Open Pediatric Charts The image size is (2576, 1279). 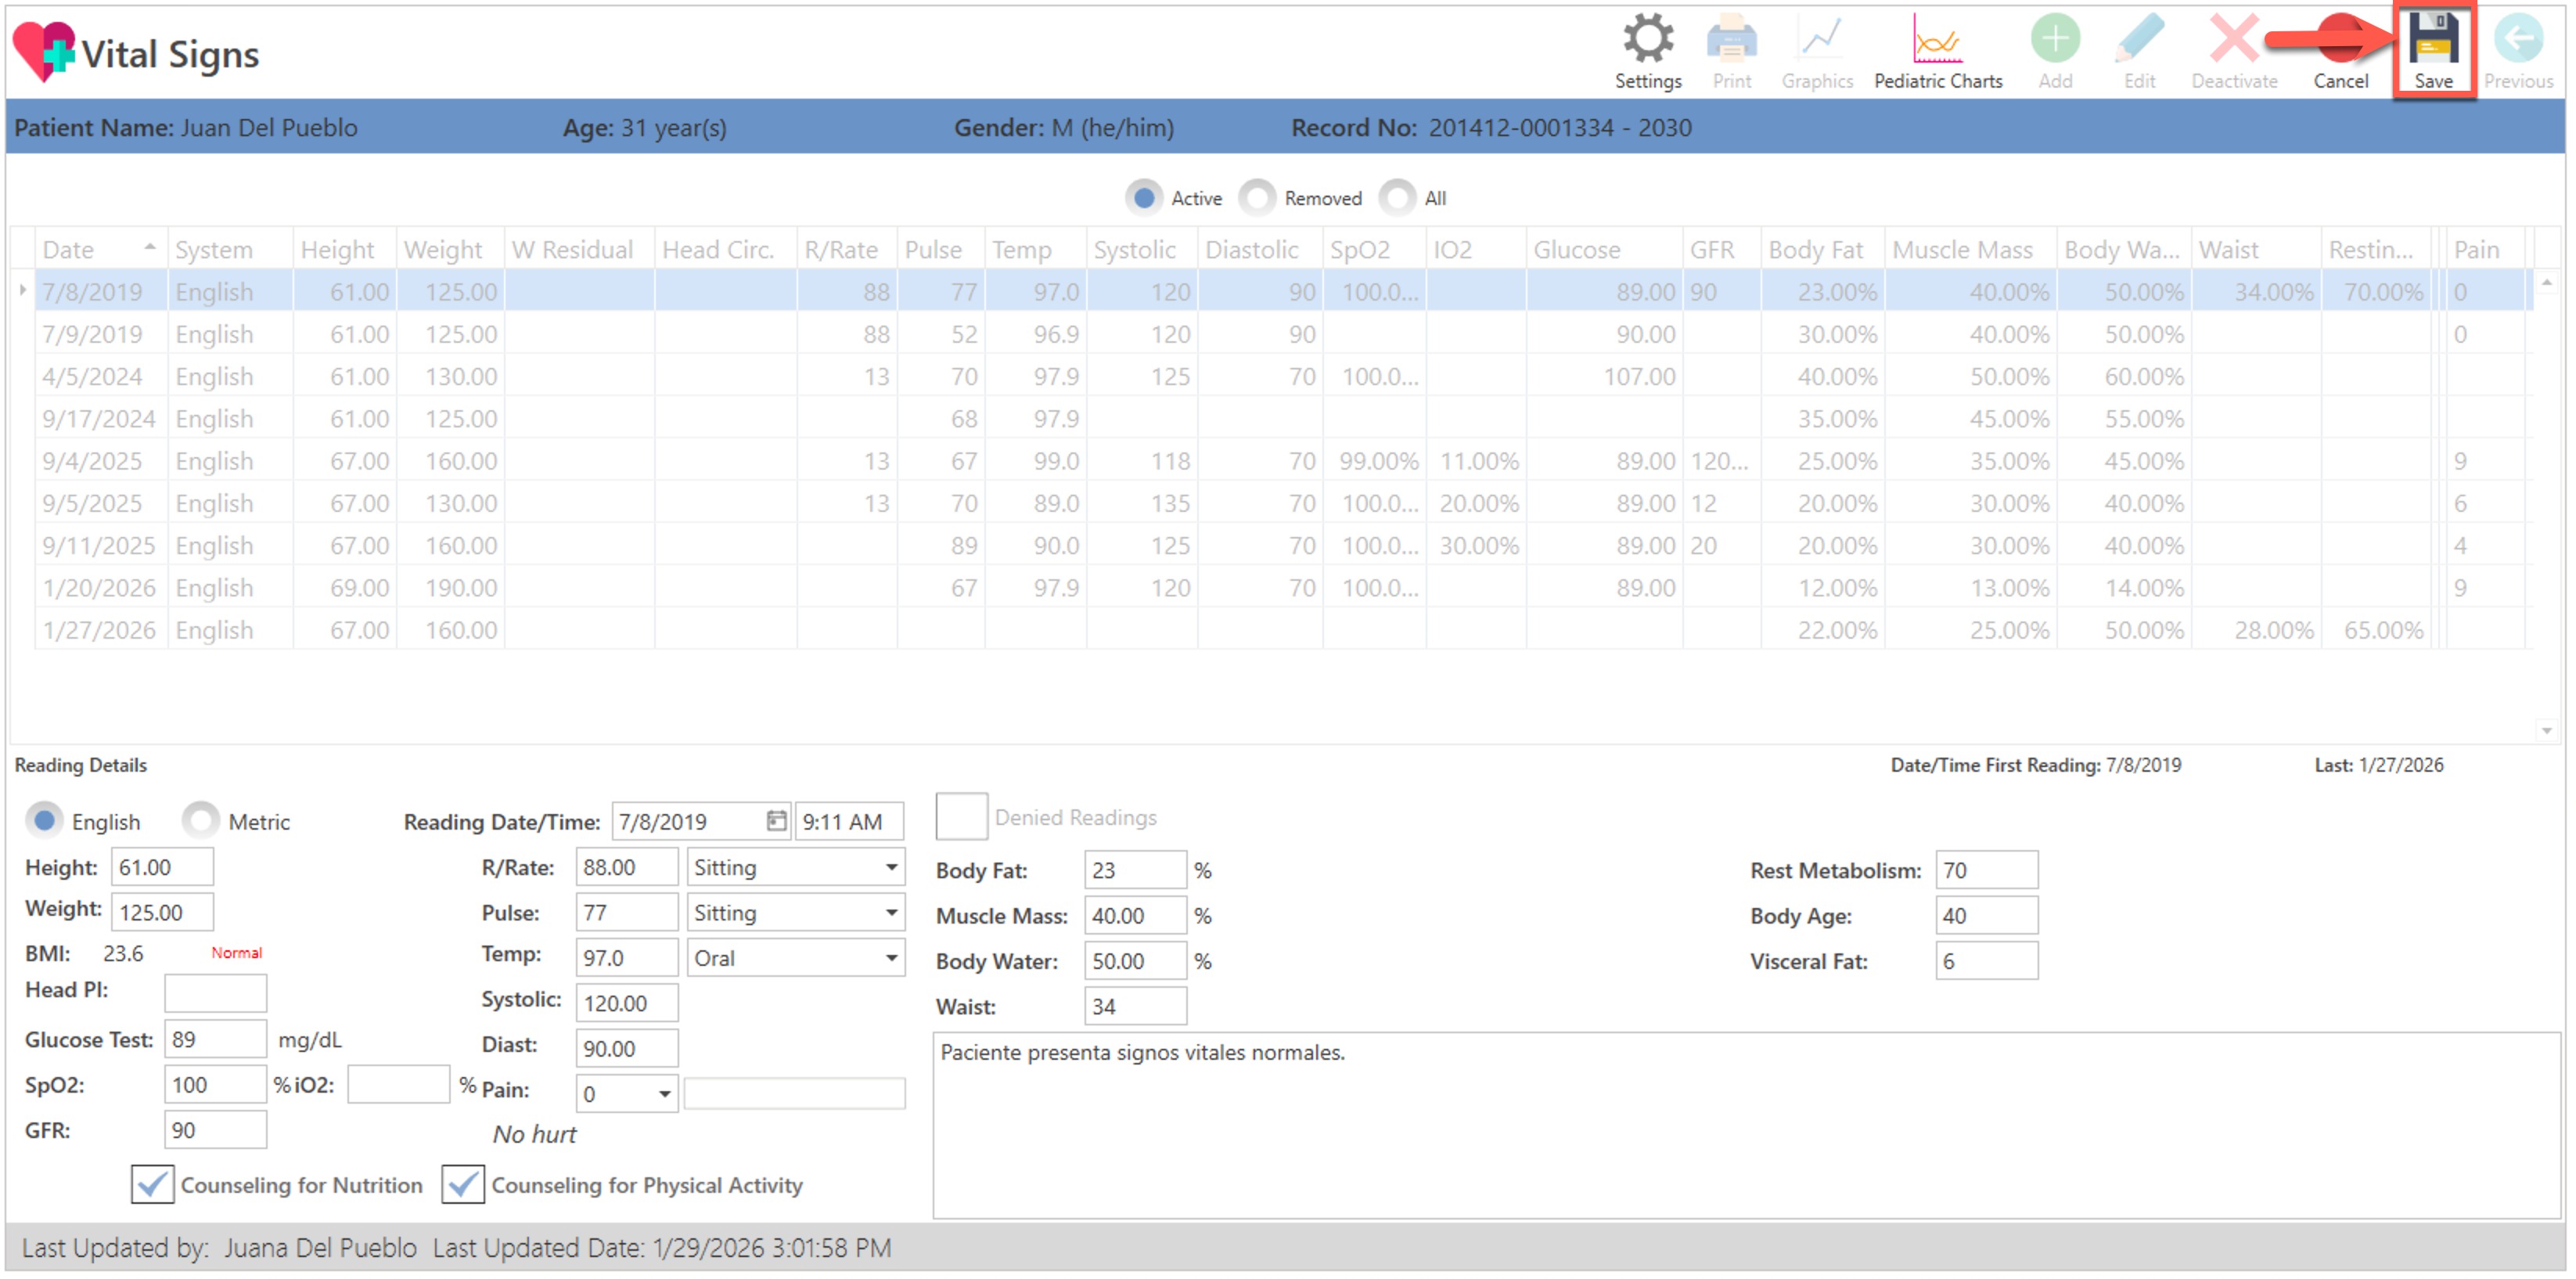[x=1937, y=42]
